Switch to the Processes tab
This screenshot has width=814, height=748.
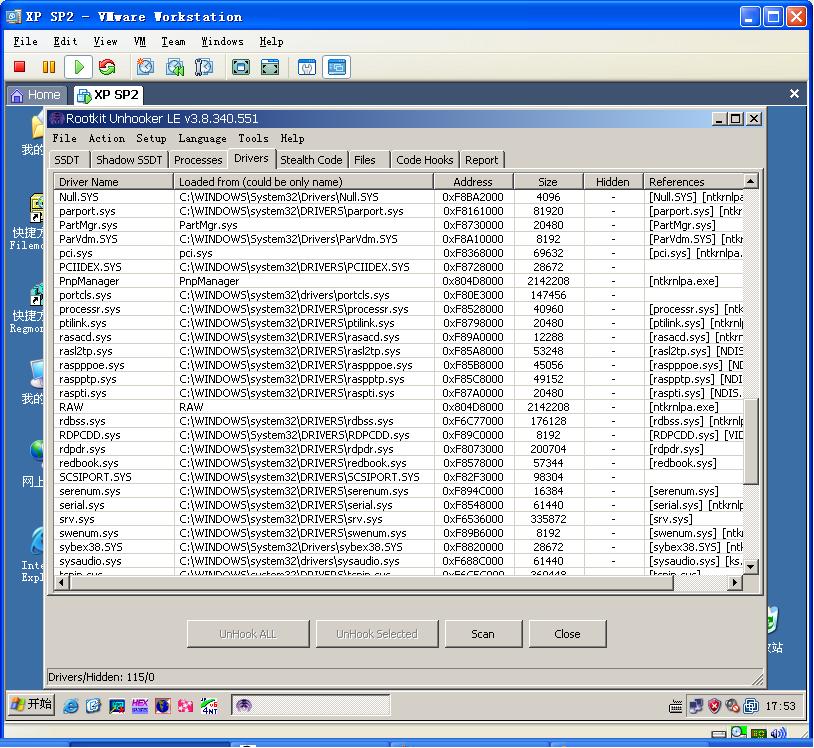tap(198, 160)
